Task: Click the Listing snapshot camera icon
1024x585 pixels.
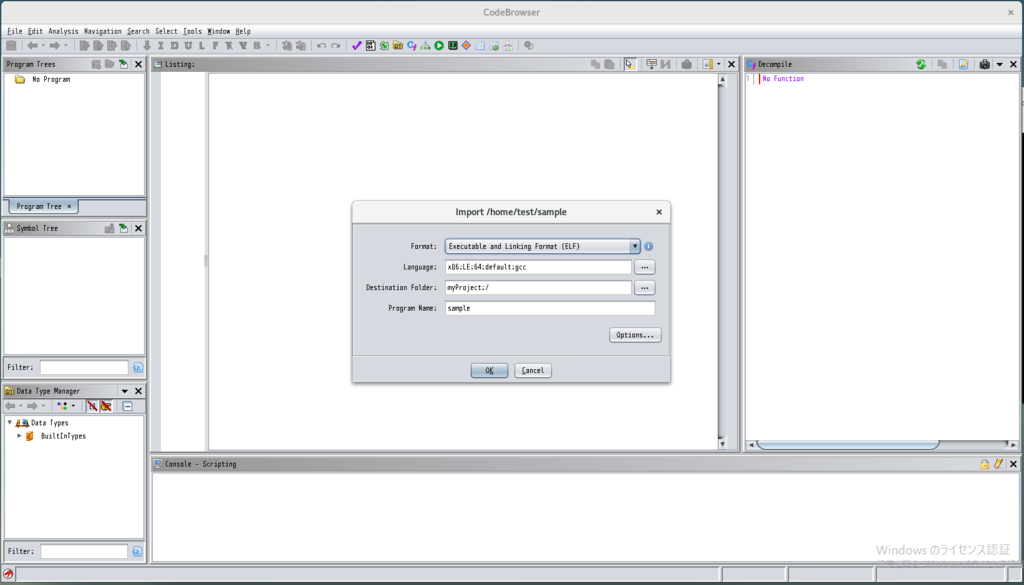Action: point(686,64)
